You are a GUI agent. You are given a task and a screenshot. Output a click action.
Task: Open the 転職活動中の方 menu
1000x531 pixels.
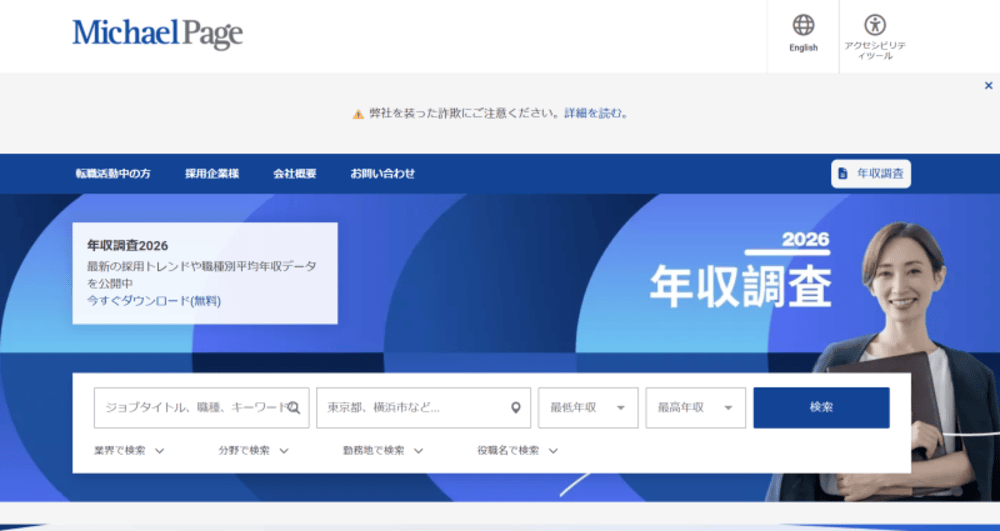(x=113, y=174)
